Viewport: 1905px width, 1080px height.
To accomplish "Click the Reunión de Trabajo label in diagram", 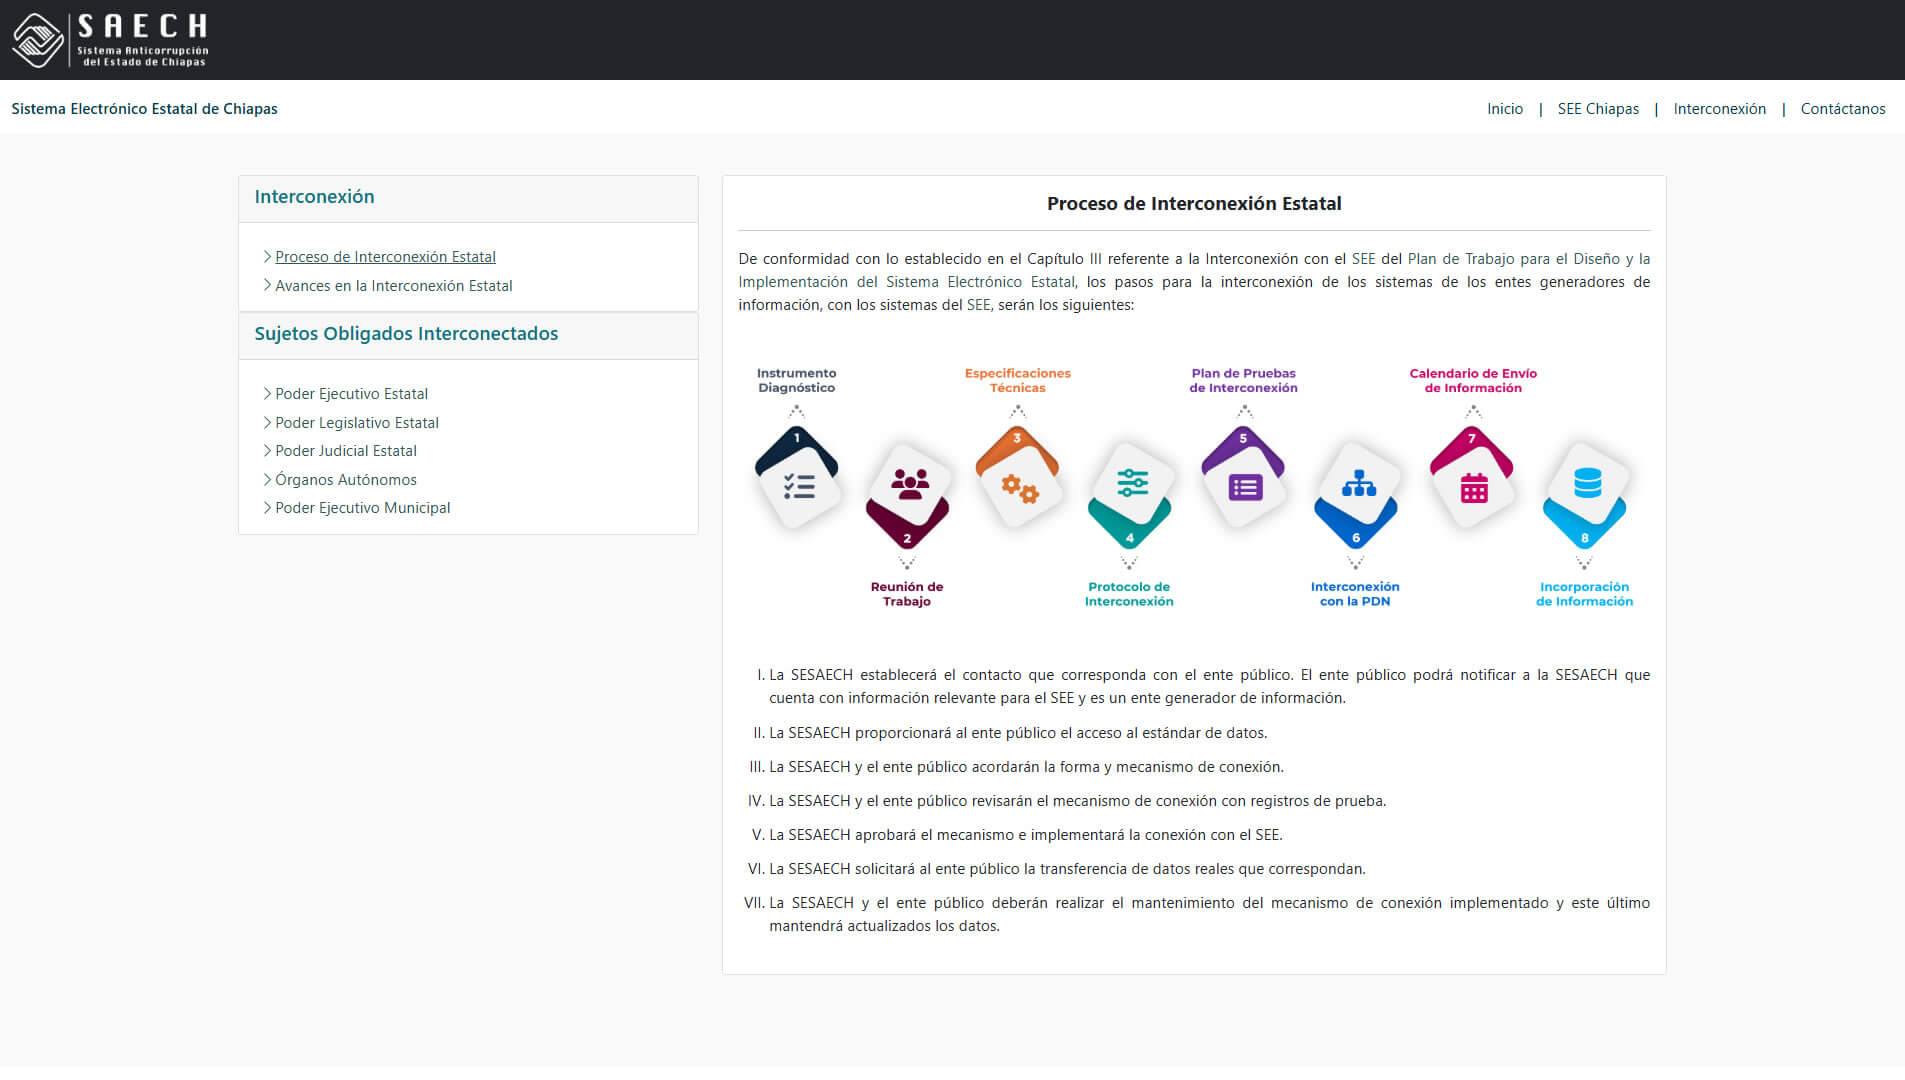I will coord(907,594).
